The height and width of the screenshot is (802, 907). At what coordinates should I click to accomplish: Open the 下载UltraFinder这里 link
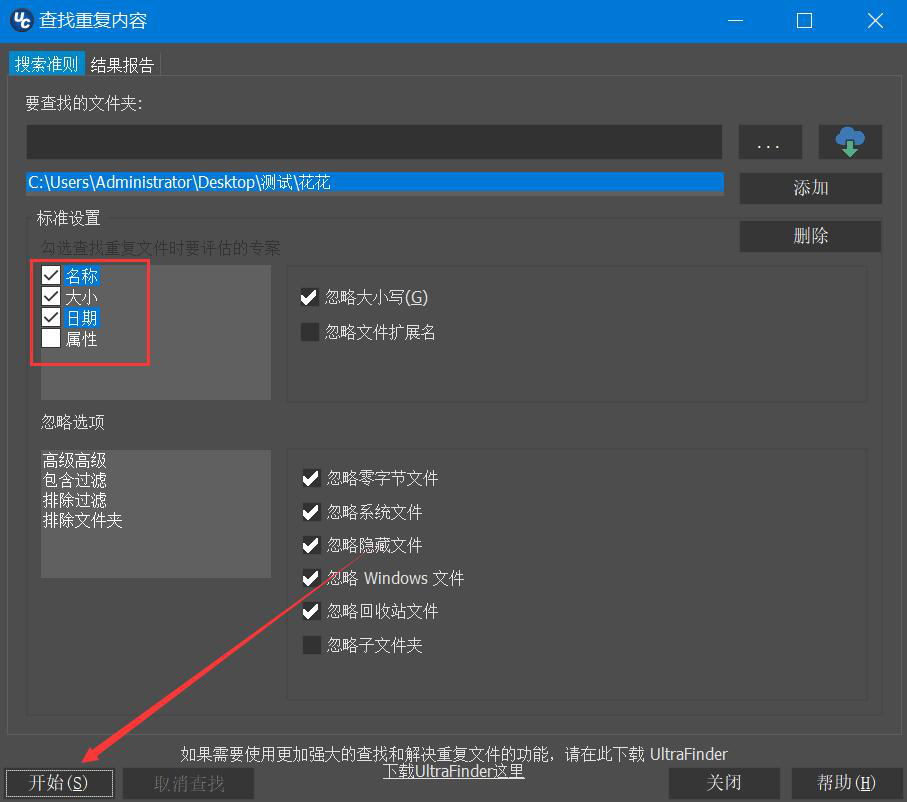(454, 771)
